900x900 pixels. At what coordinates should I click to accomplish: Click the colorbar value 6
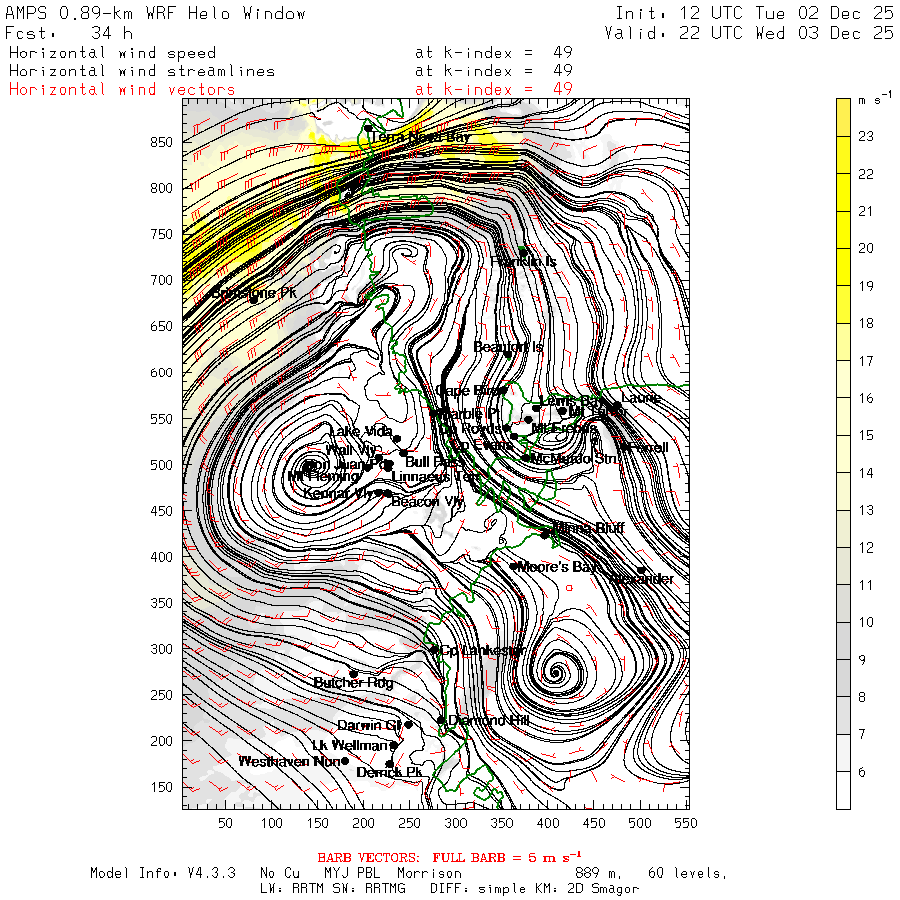(862, 772)
